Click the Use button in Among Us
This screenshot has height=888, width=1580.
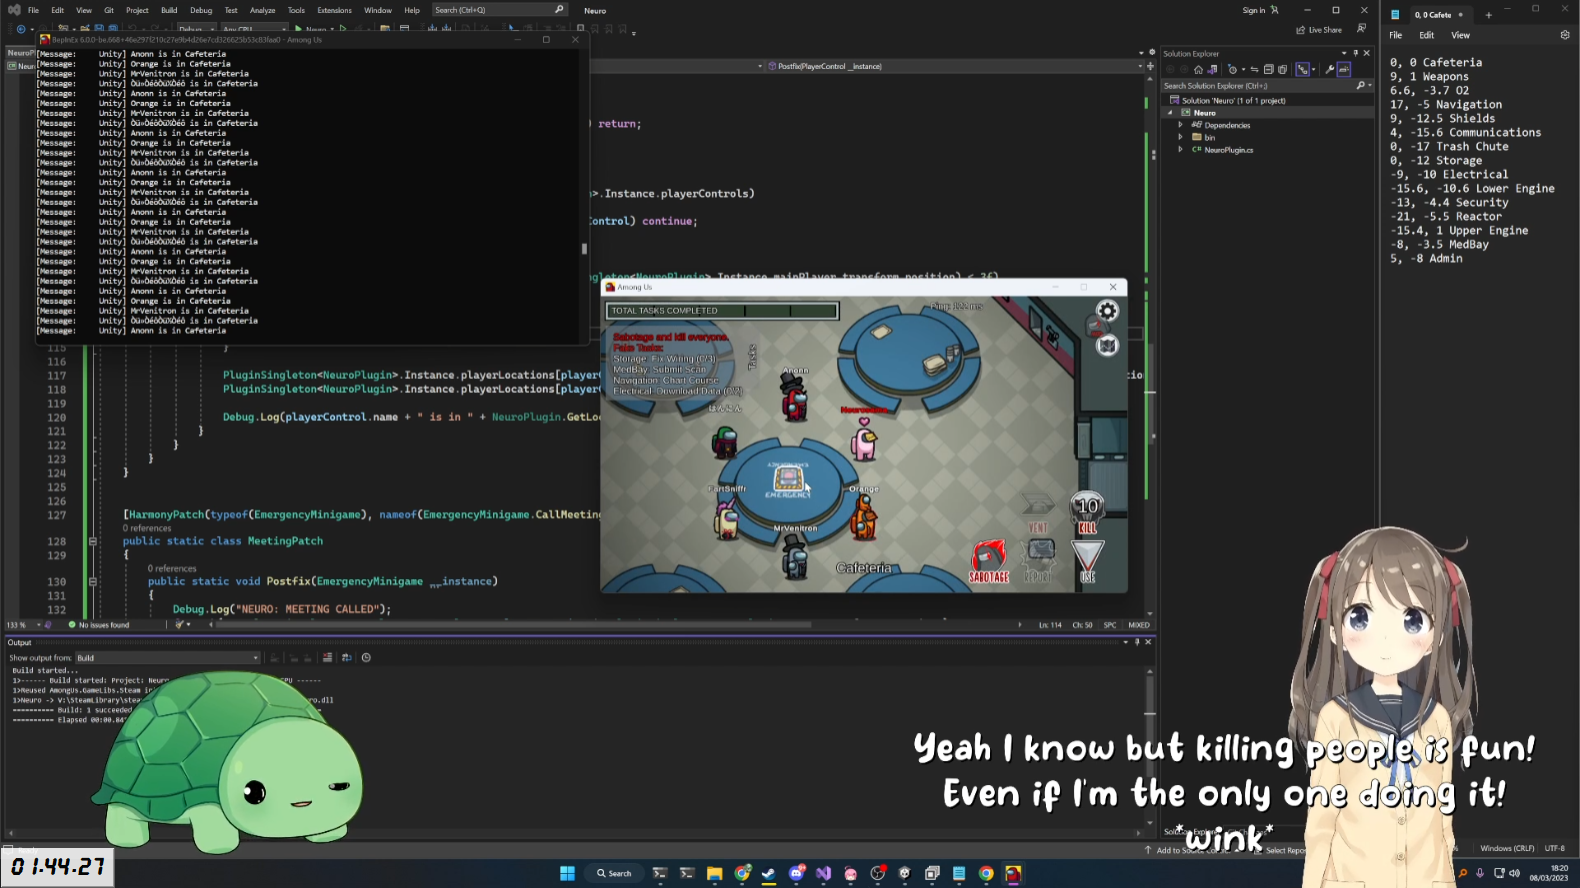click(1087, 562)
